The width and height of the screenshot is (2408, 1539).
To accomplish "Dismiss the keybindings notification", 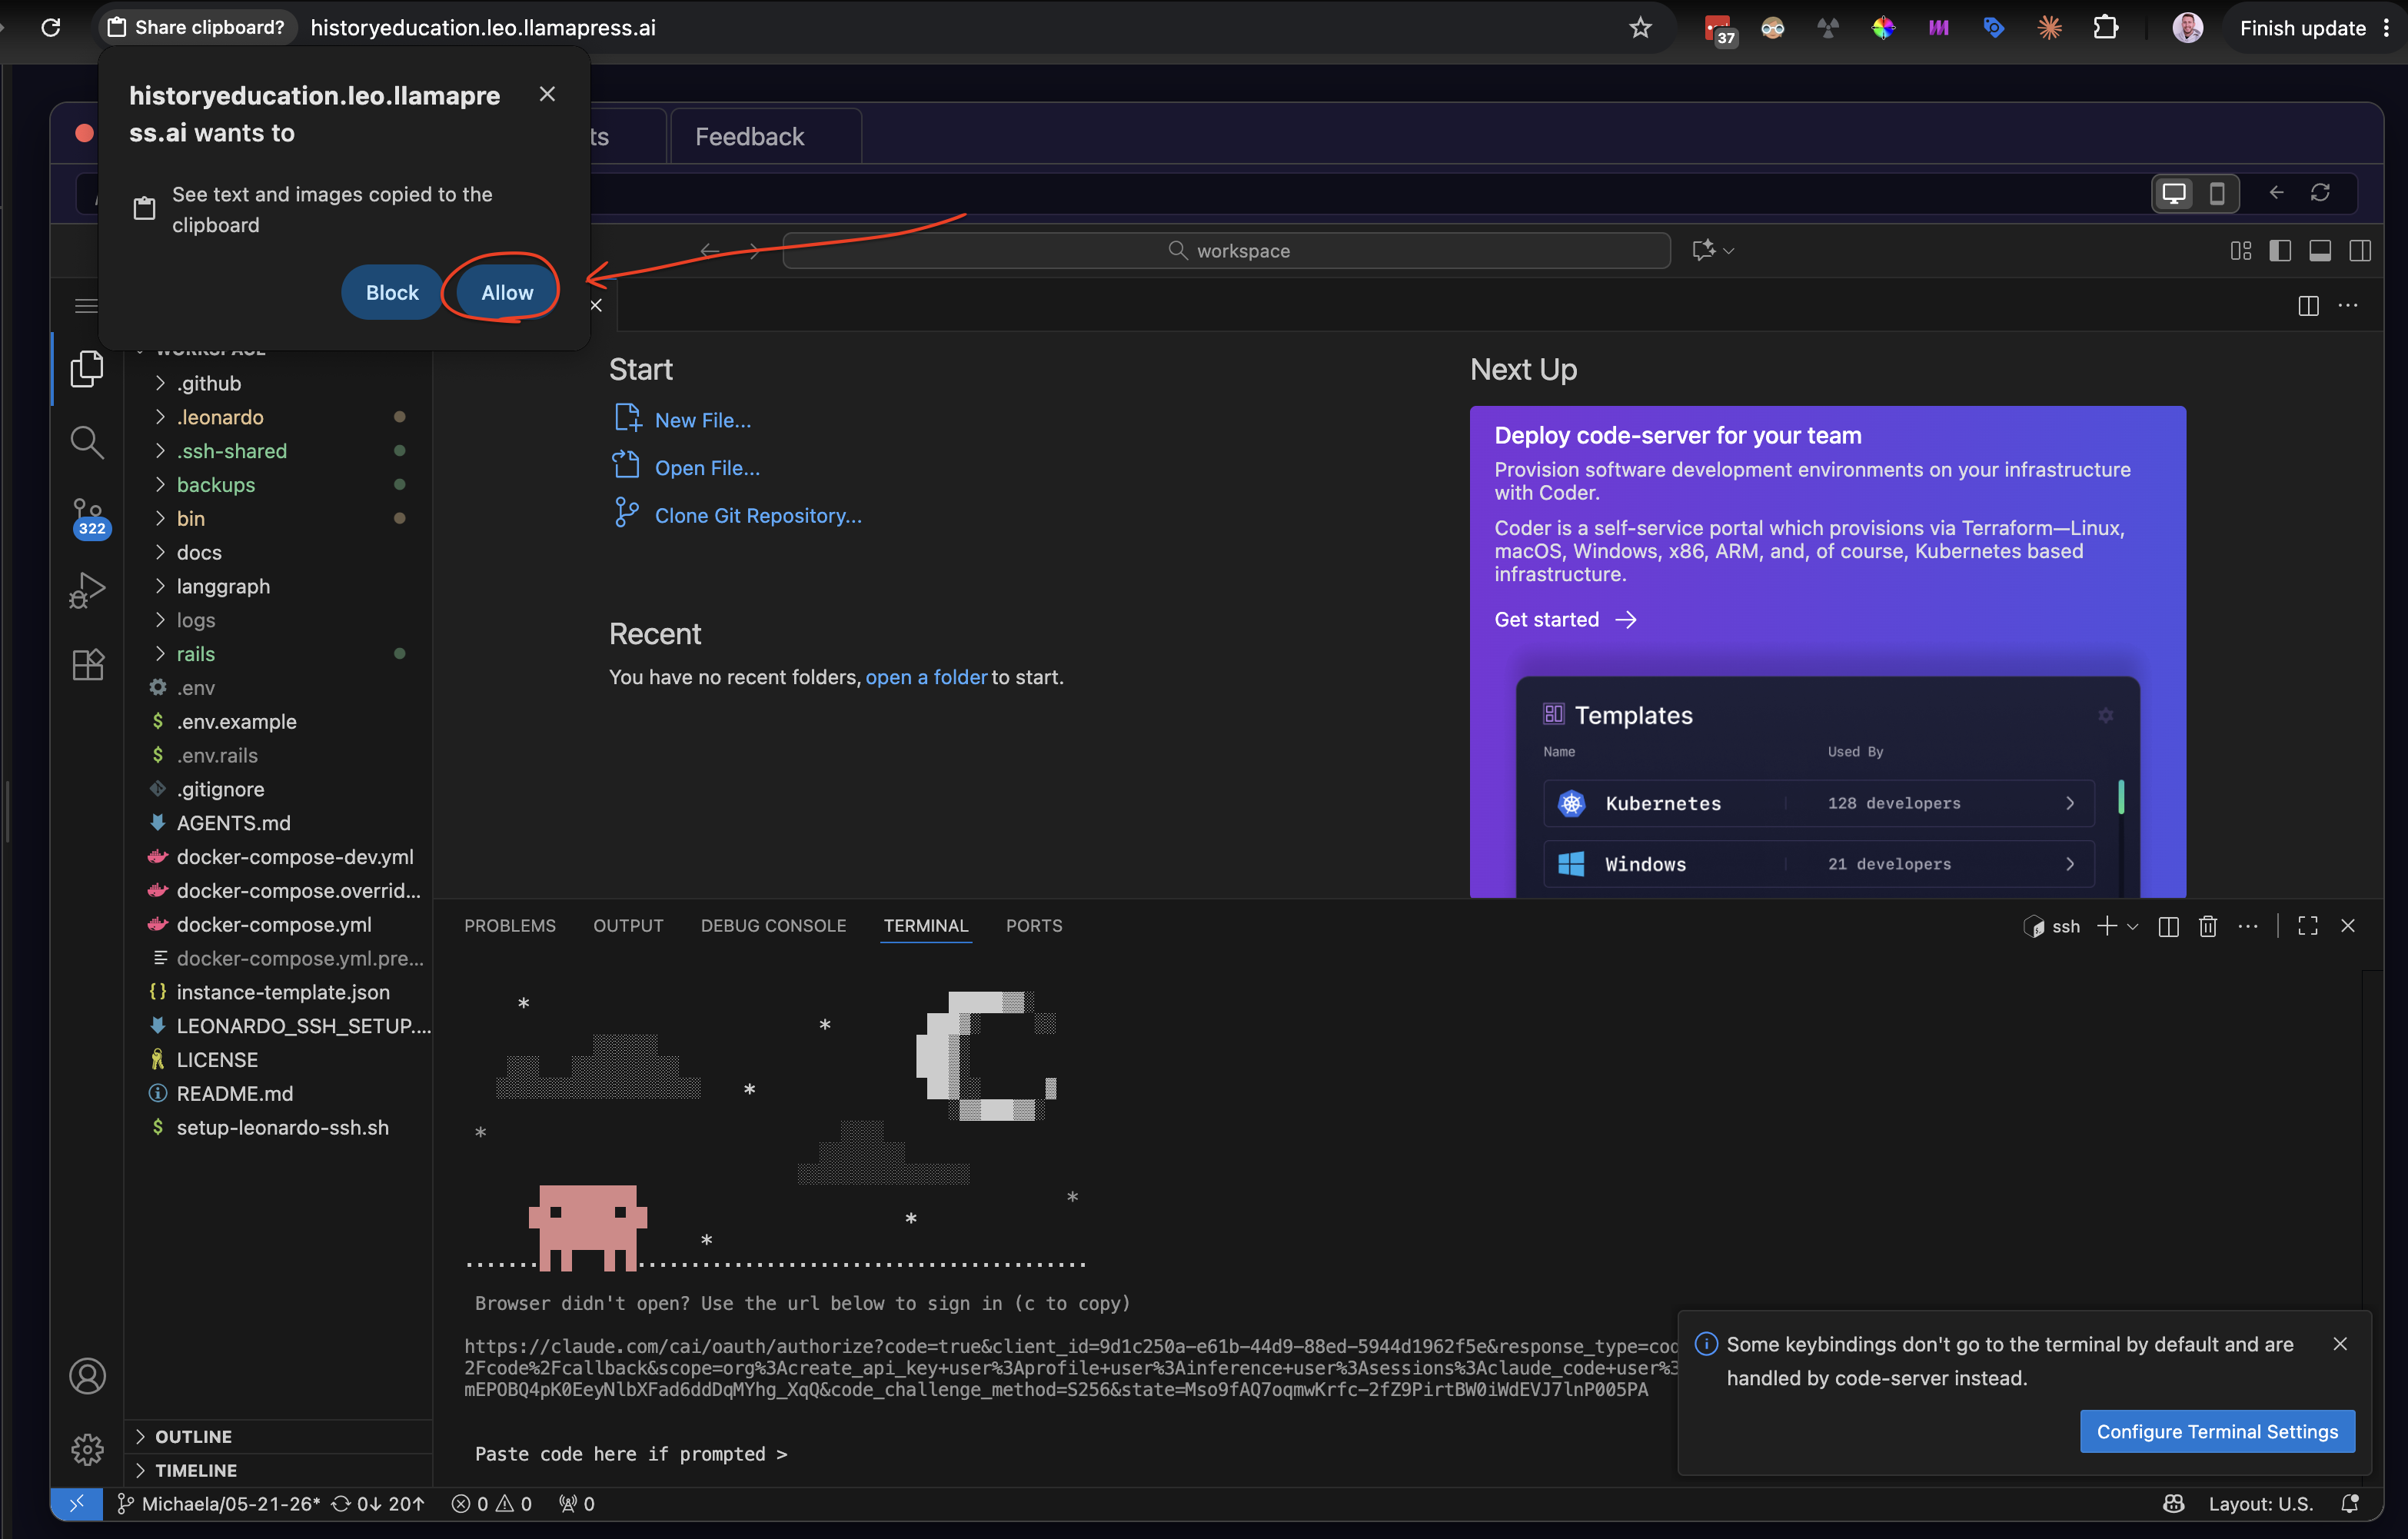I will [x=2339, y=1344].
